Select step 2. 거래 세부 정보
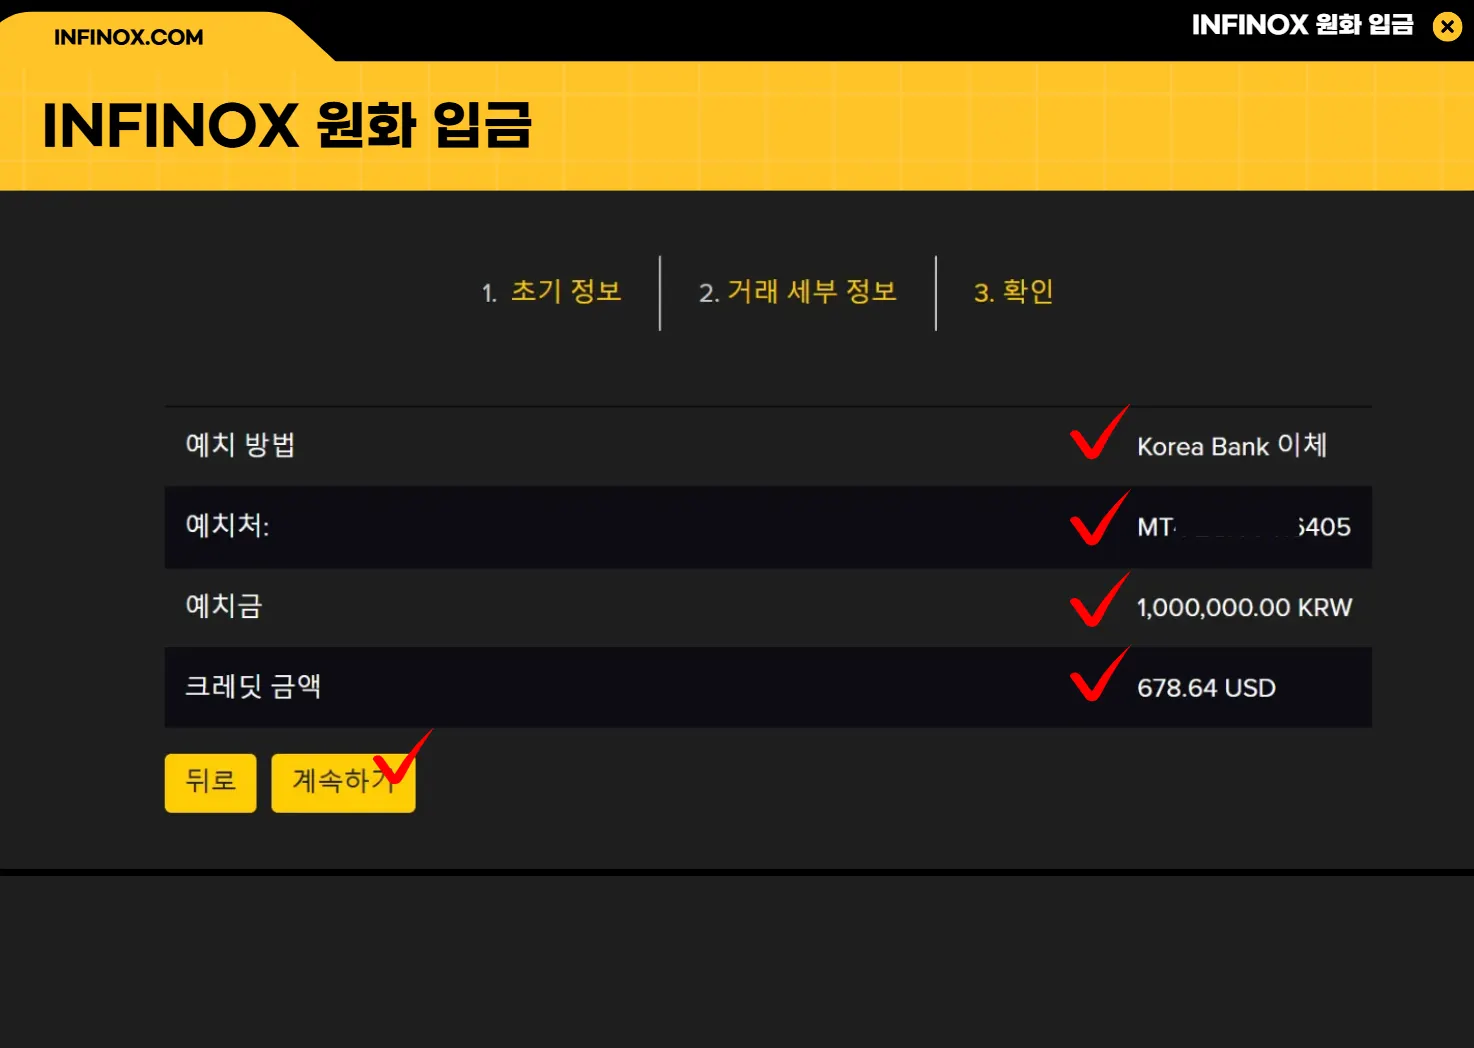The image size is (1474, 1048). (798, 292)
